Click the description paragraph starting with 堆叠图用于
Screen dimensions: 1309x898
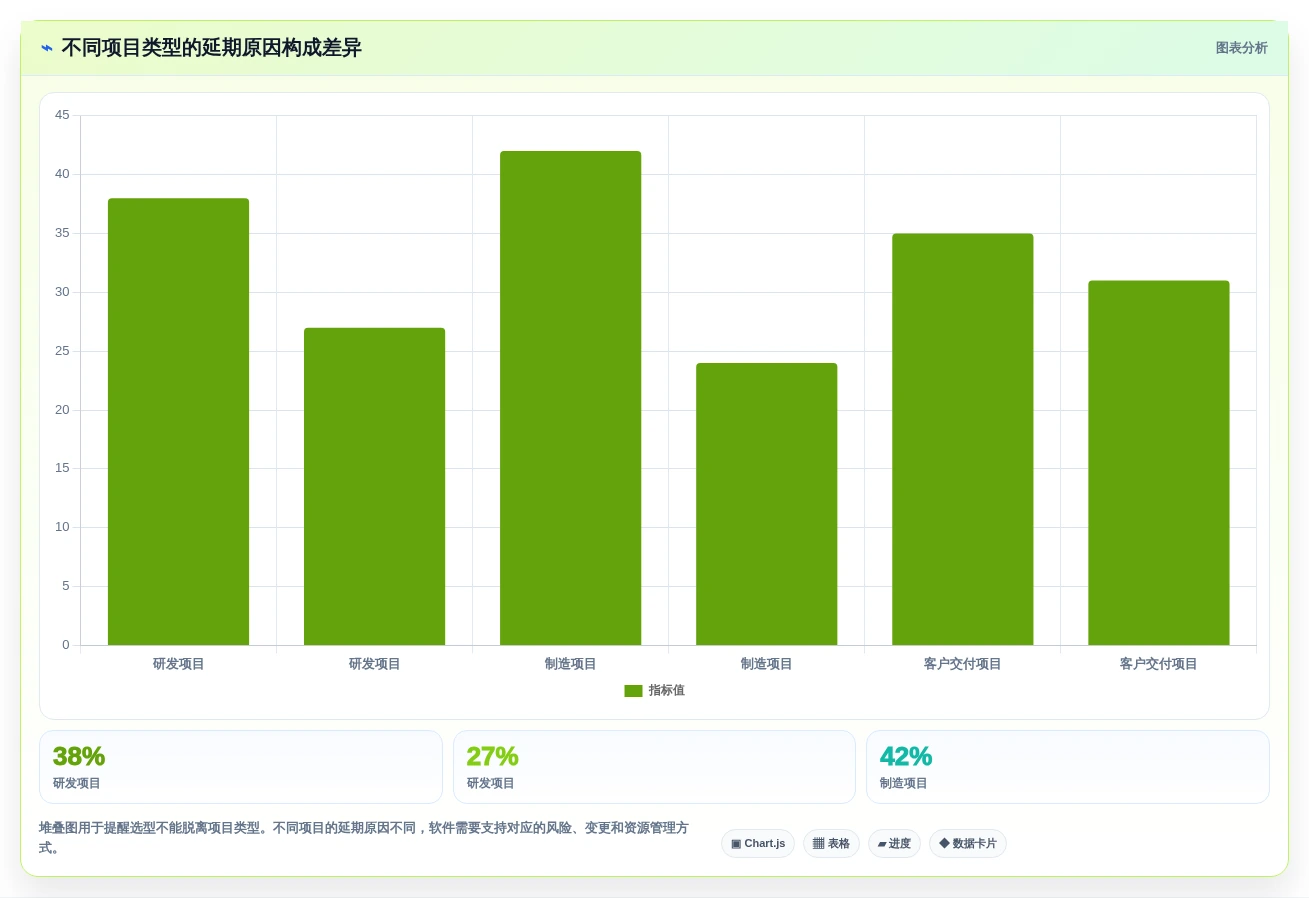pyautogui.click(x=364, y=838)
